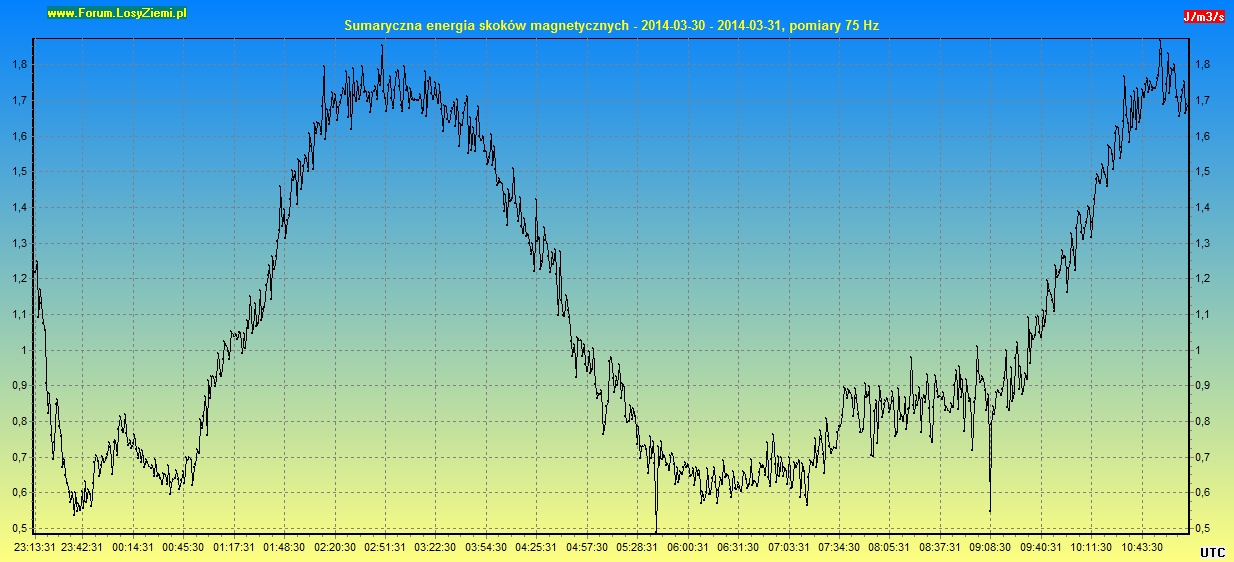Click the 03:22:30 time axis label
The image size is (1234, 562).
(x=435, y=547)
